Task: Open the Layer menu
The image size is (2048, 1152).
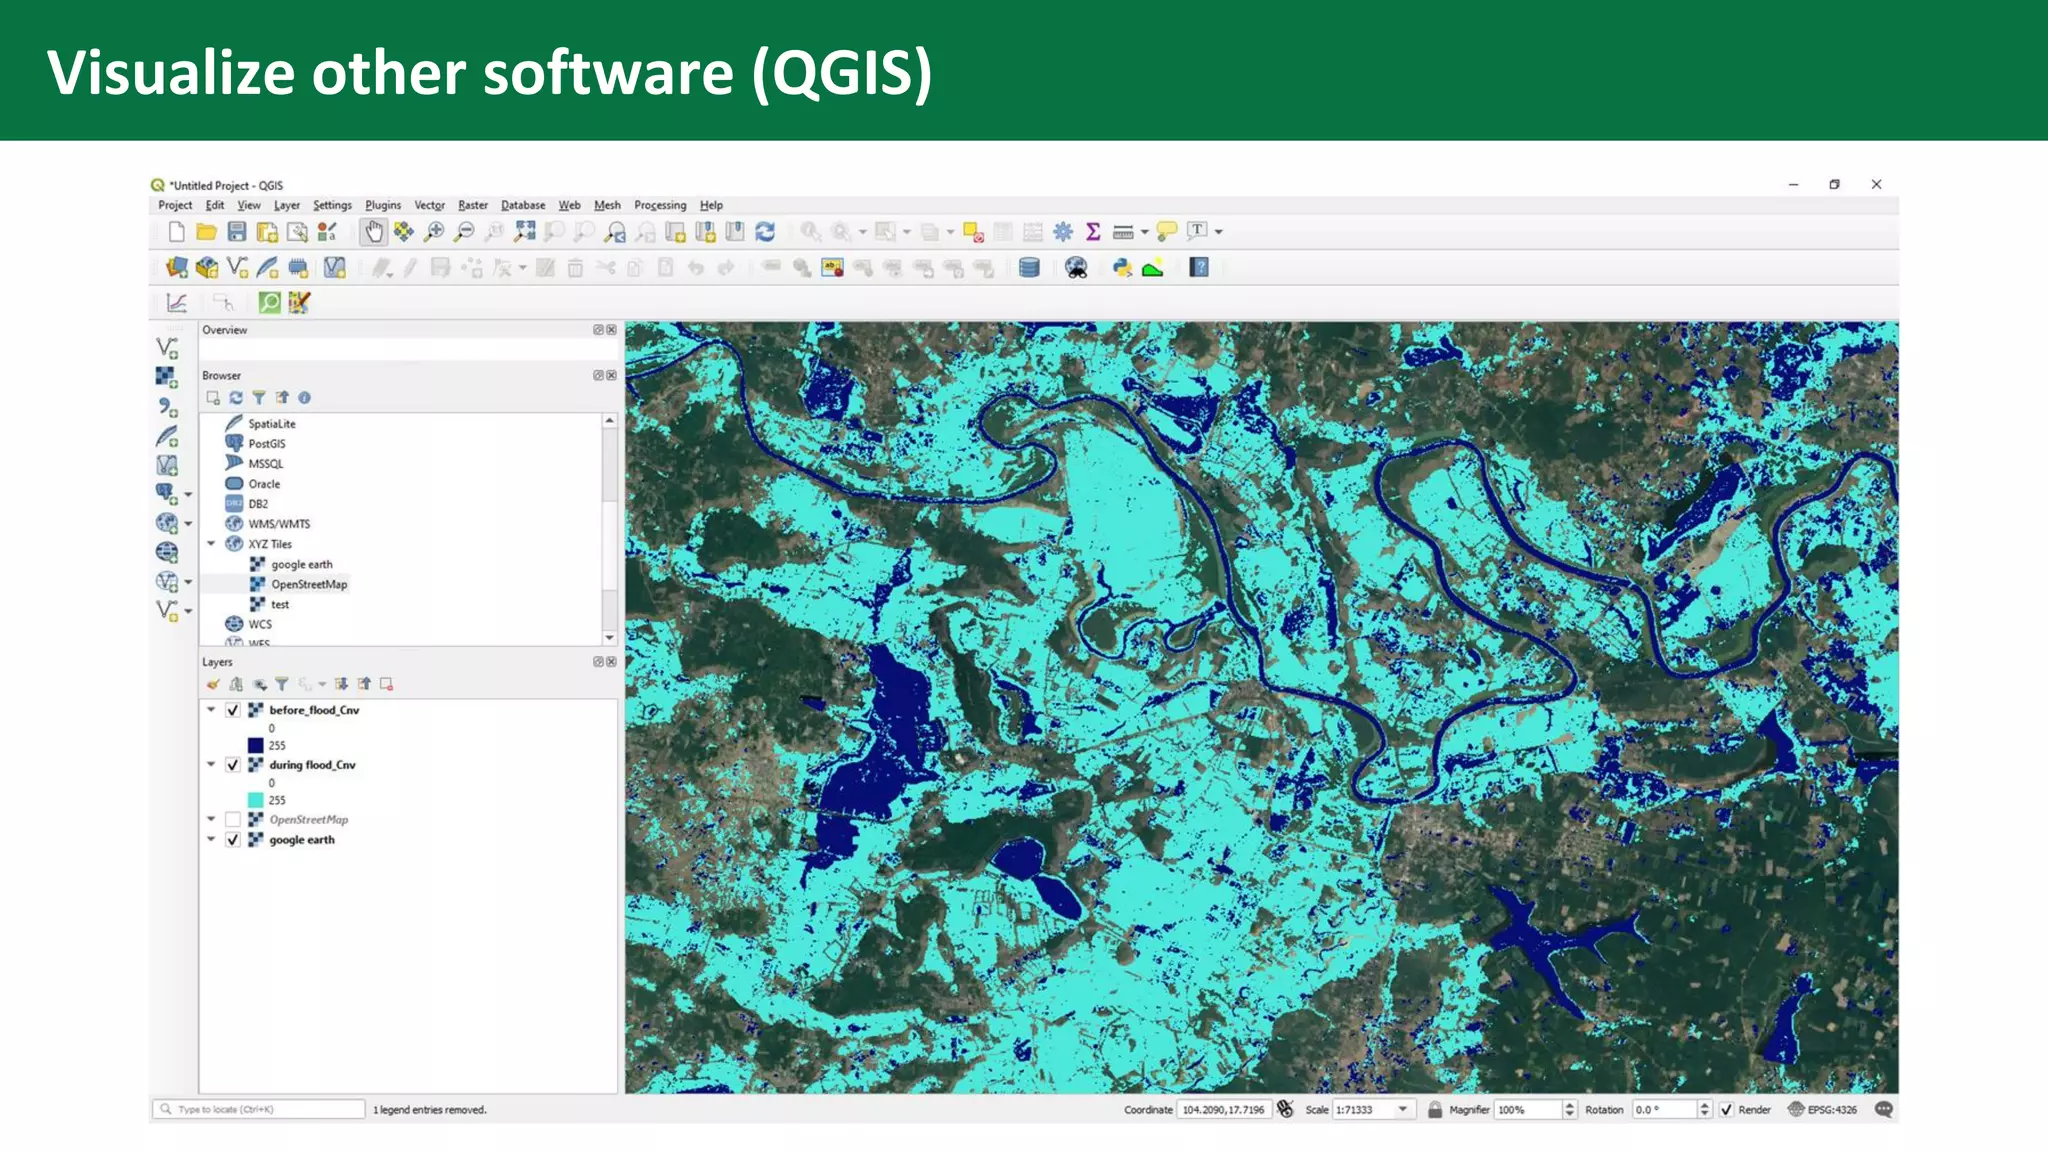Action: (x=287, y=205)
